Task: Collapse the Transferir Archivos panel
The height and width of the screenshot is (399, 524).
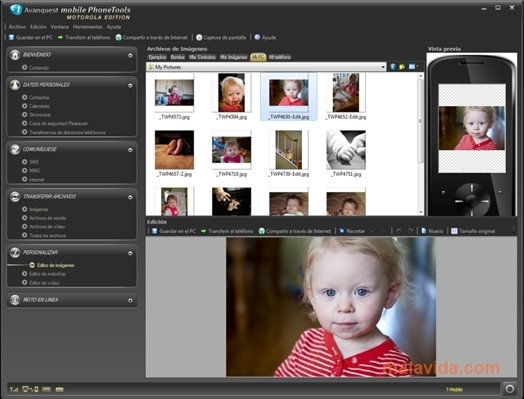Action: 130,197
